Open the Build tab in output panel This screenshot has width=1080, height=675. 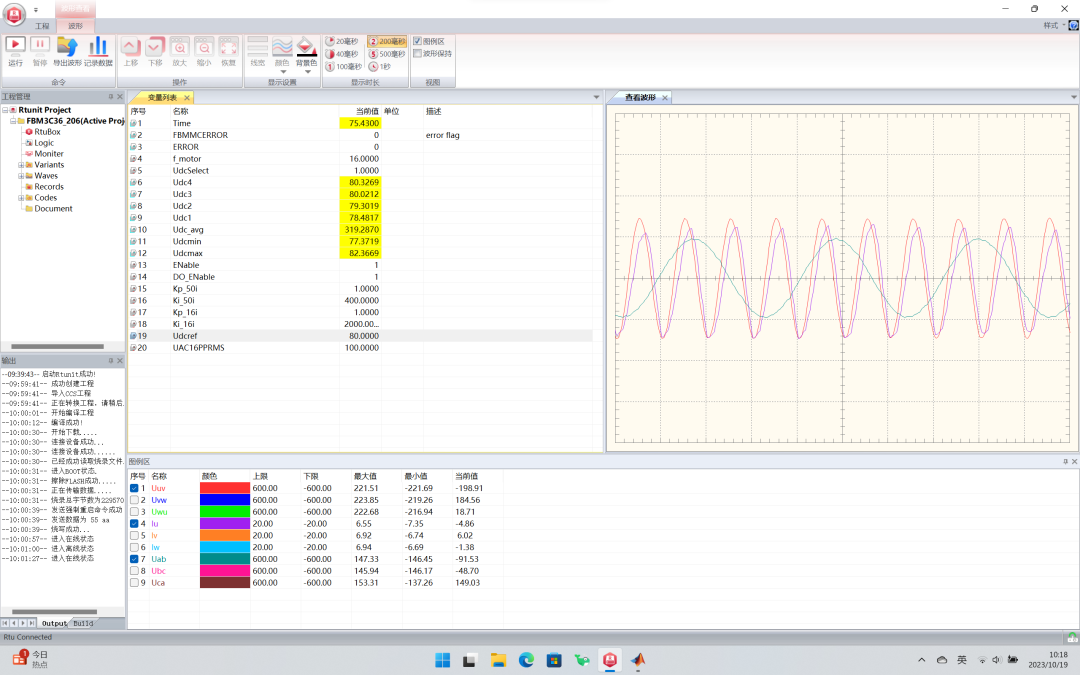click(83, 623)
